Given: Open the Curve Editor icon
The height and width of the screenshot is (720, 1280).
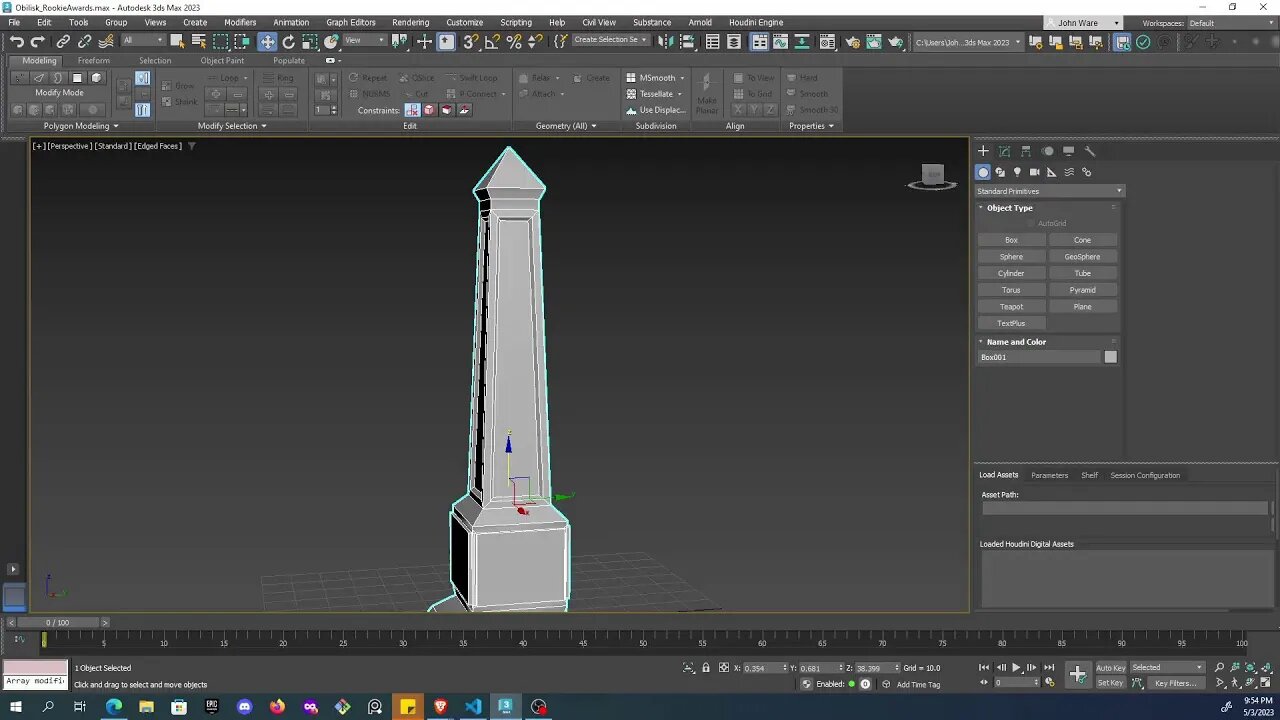Looking at the screenshot, I should (780, 42).
